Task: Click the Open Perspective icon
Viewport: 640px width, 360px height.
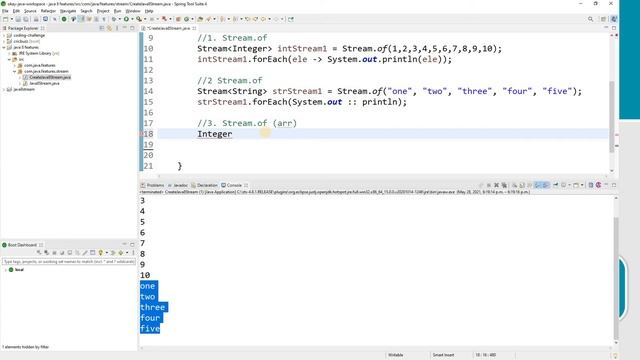Action: pyautogui.click(x=603, y=19)
